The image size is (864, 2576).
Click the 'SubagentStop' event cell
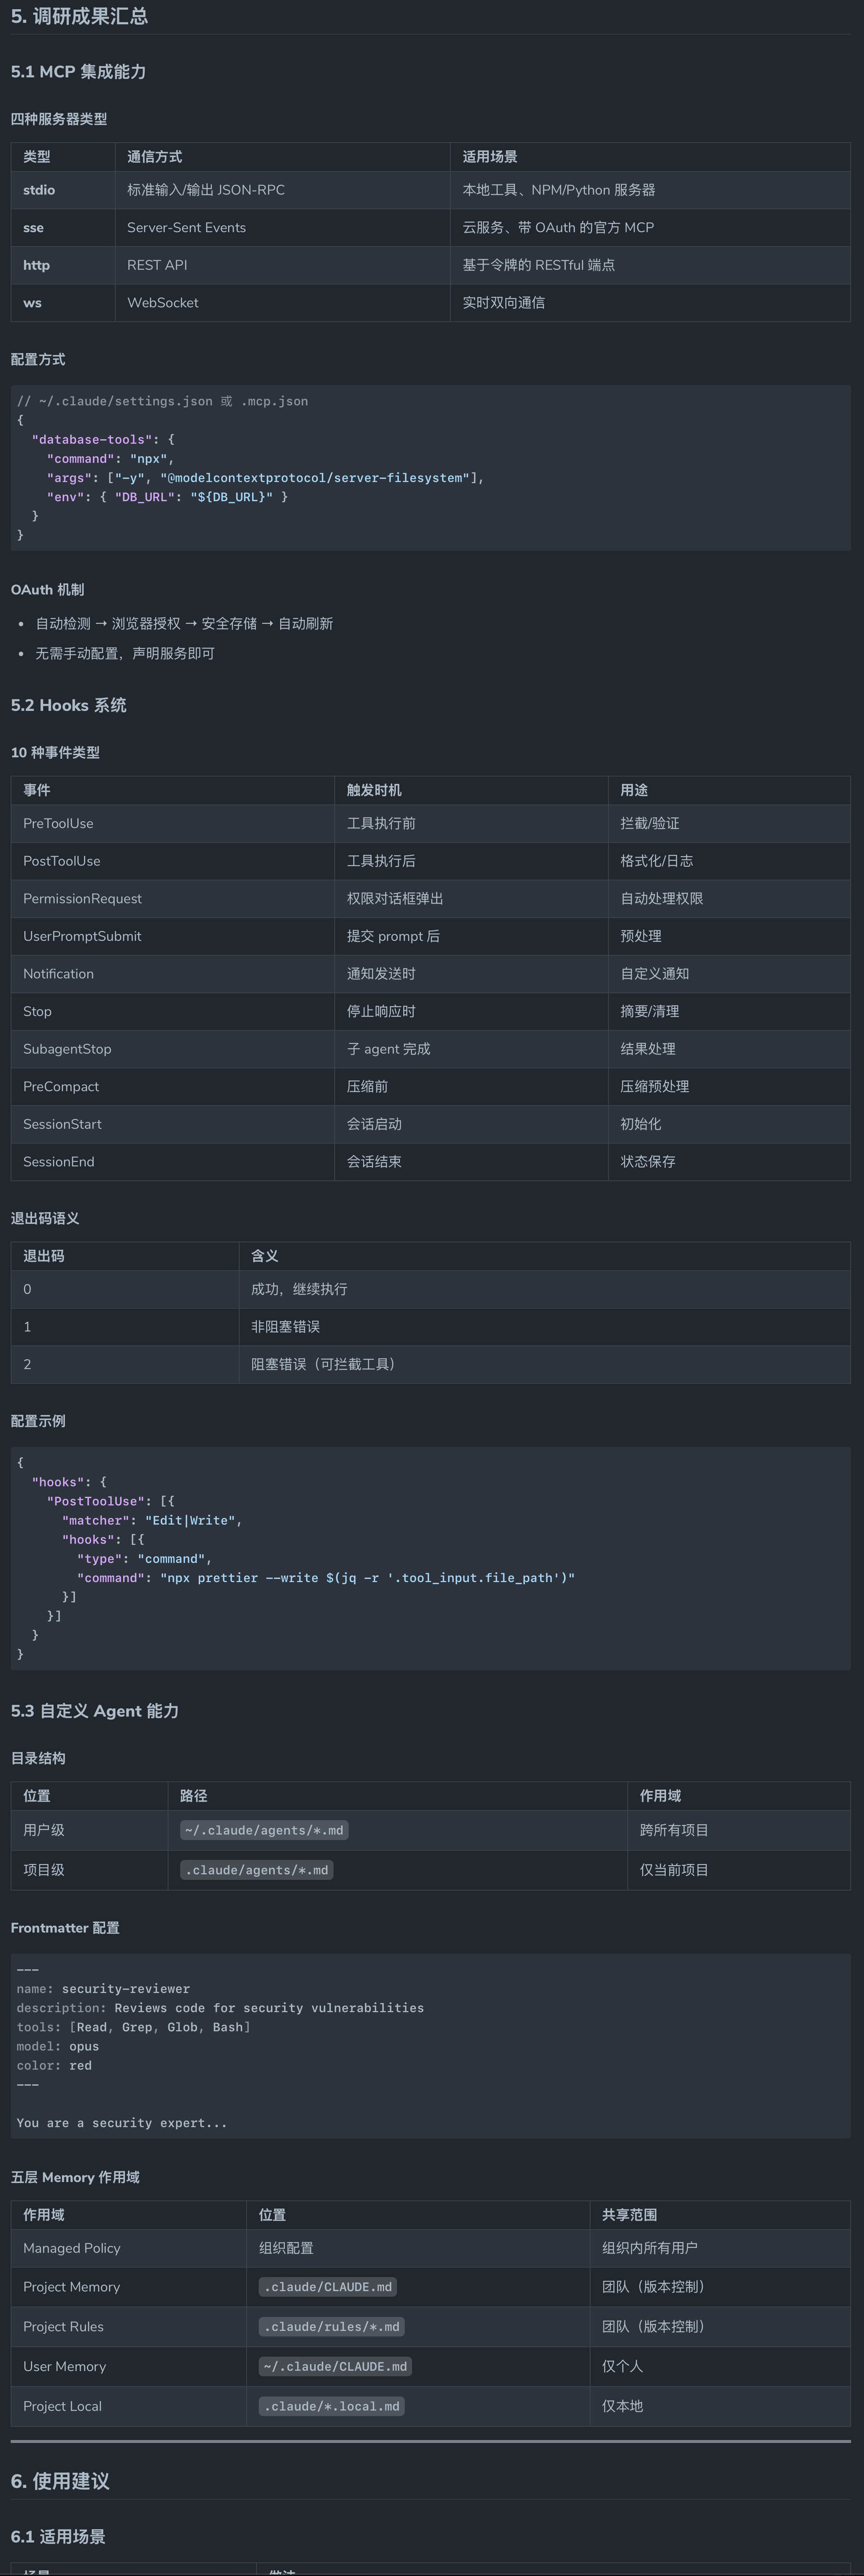(x=67, y=1049)
